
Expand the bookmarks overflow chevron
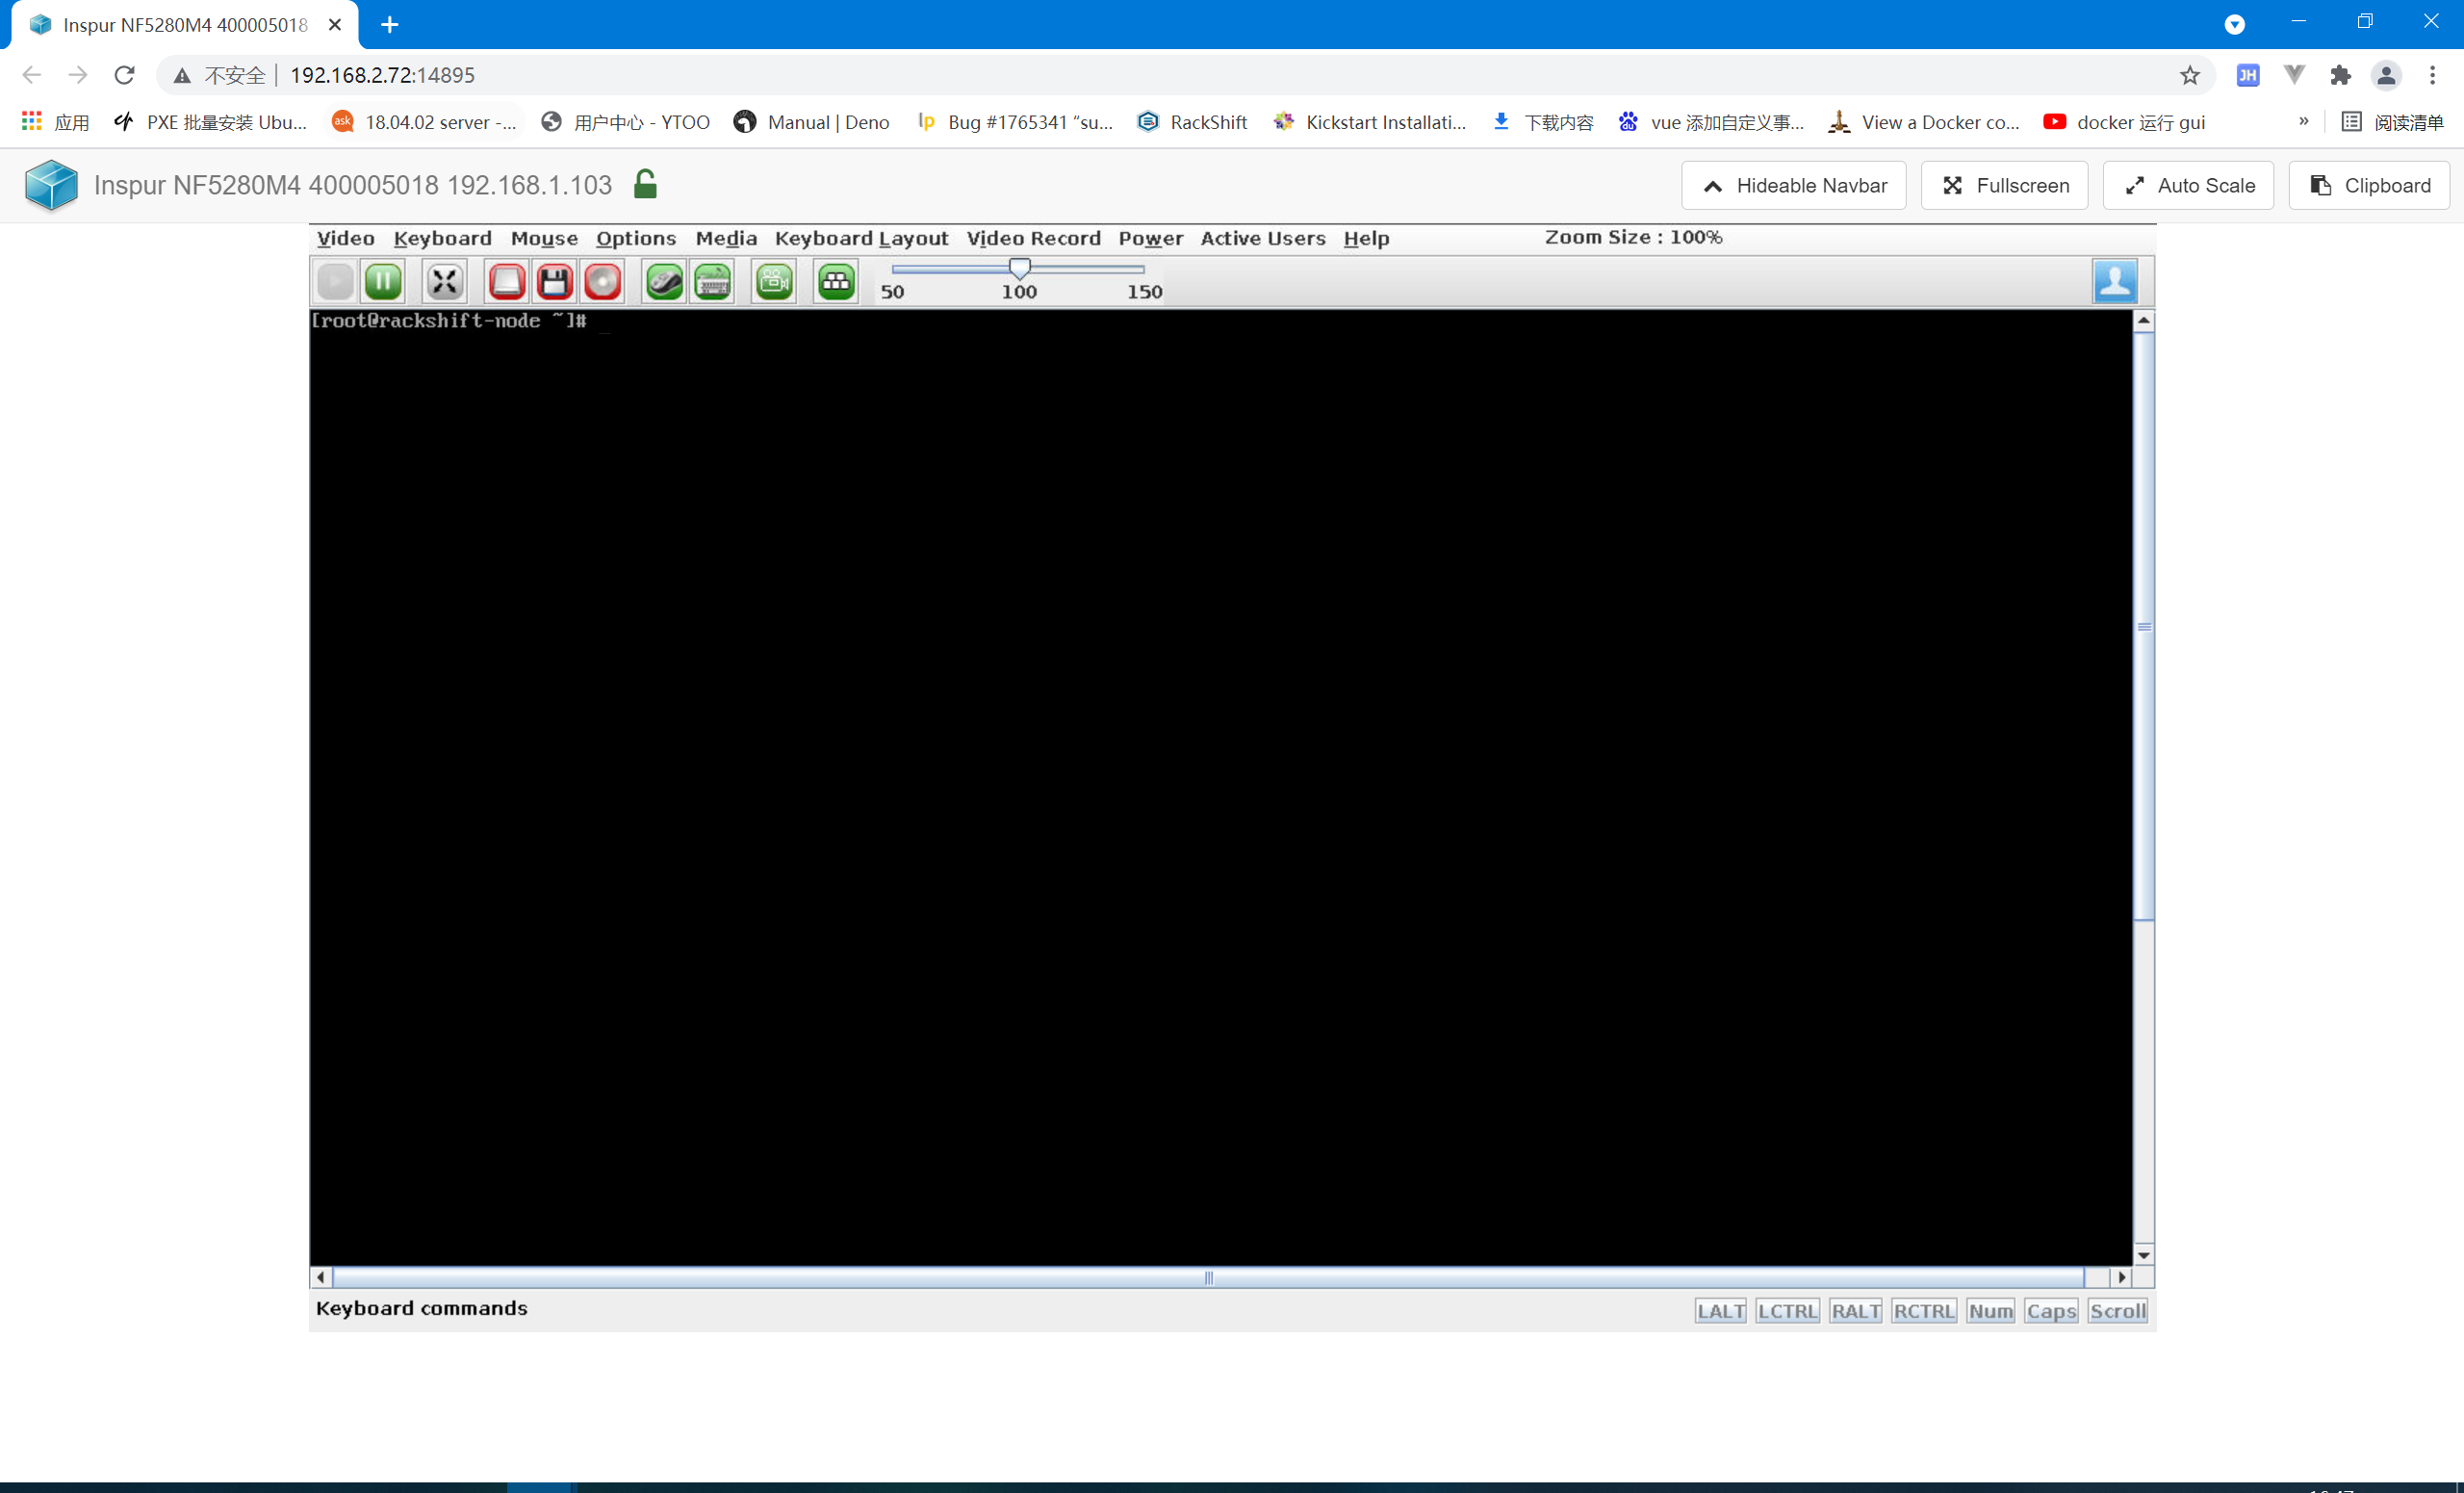[x=2304, y=121]
